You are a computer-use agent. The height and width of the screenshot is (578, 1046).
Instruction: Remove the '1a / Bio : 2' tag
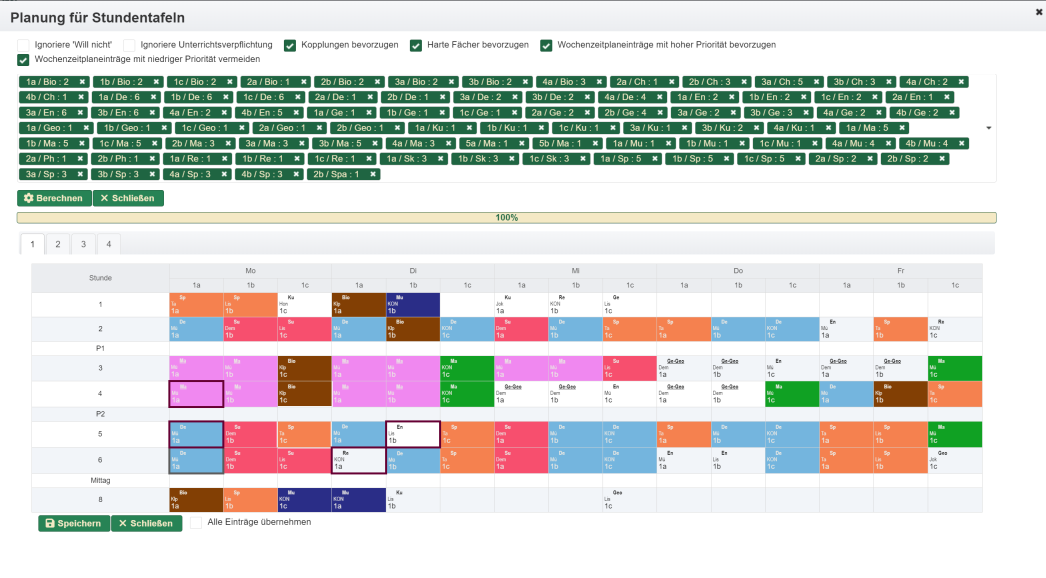[81, 82]
